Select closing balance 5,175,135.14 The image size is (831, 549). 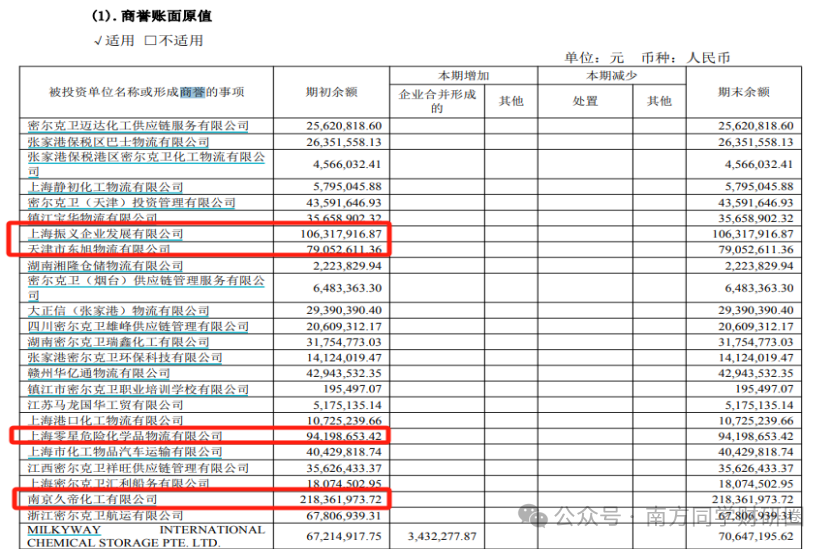point(759,405)
